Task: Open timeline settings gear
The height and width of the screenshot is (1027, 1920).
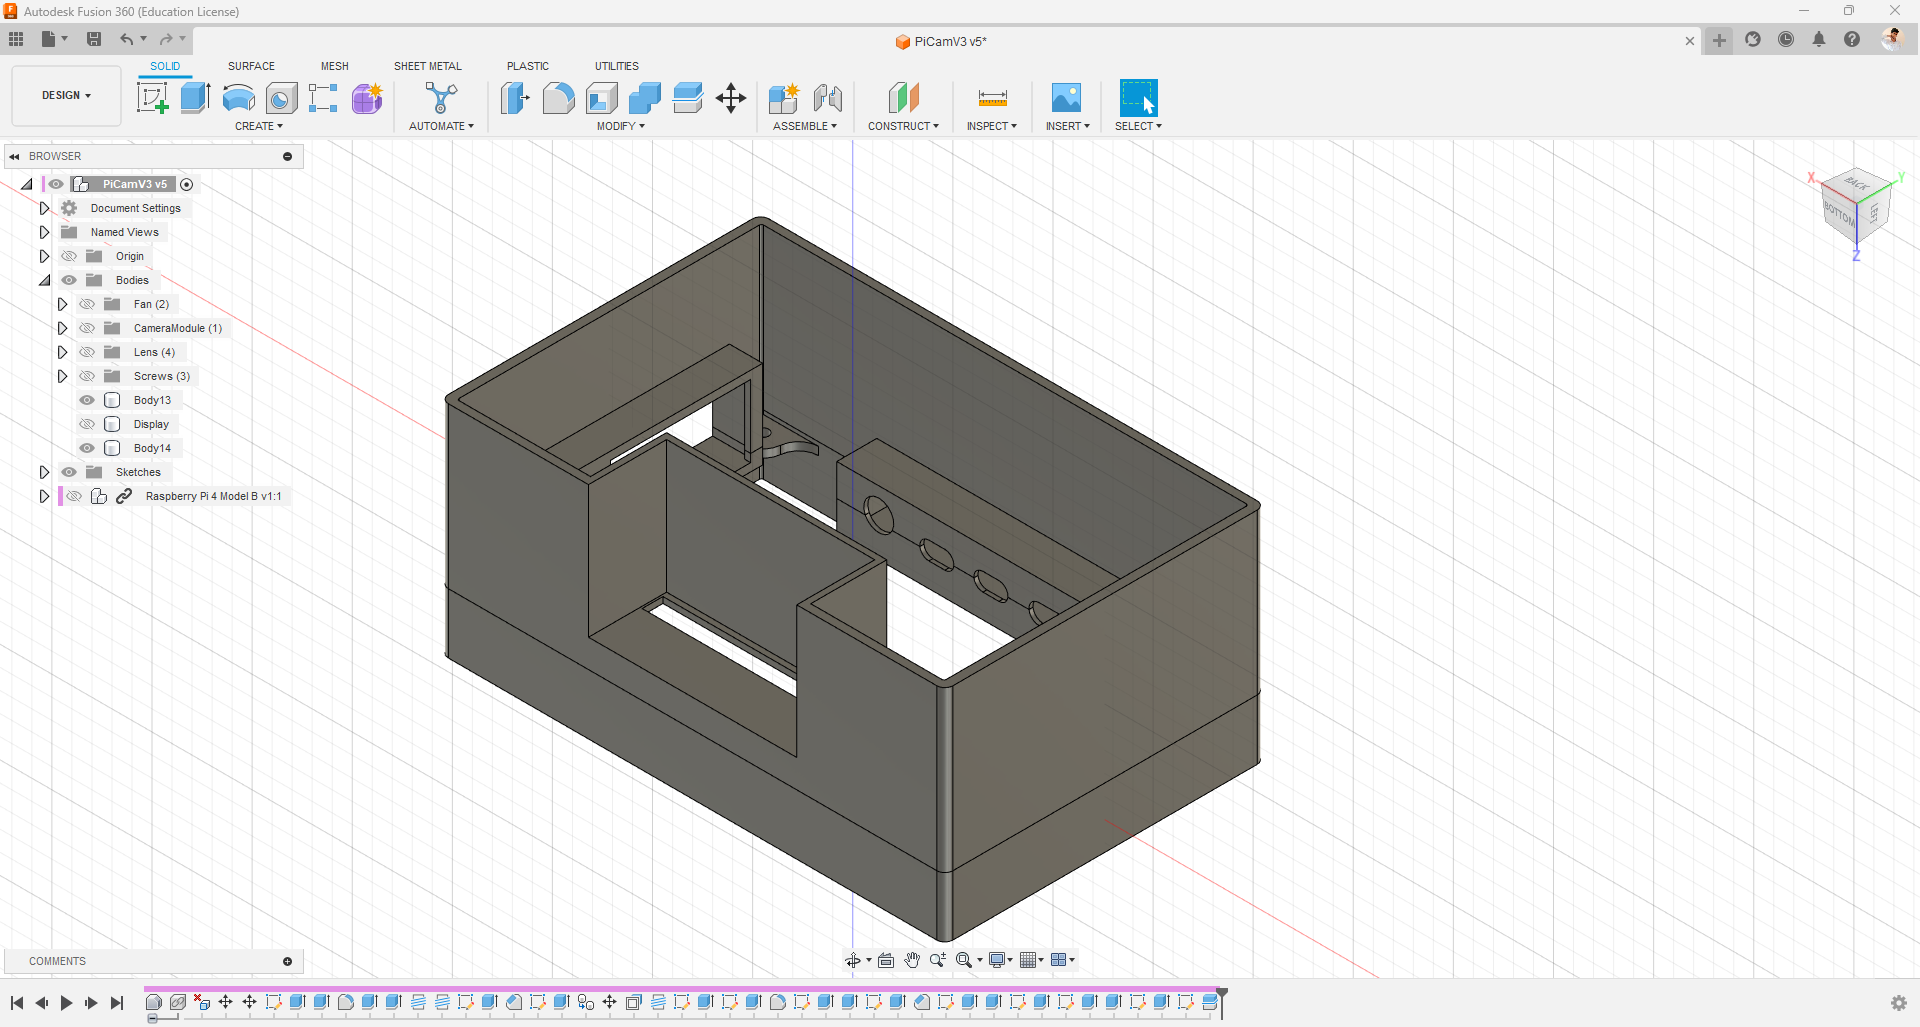Action: coord(1899,1003)
